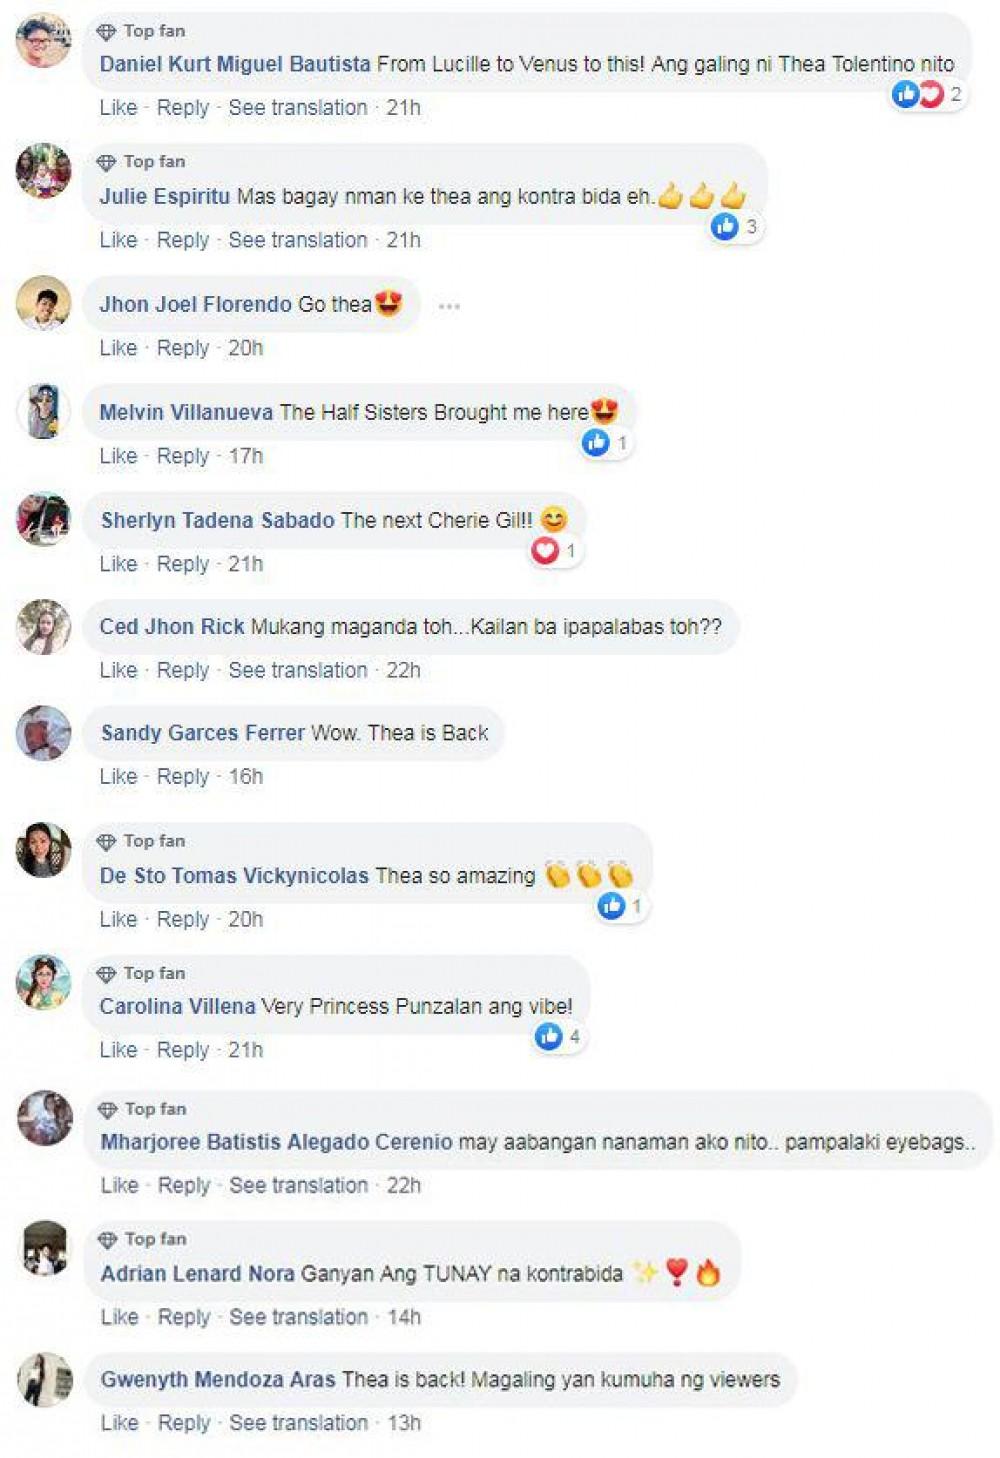The image size is (1000, 1458).
Task: Reply to Gwenyth Mendoza Aras' comment
Action: 184,1422
